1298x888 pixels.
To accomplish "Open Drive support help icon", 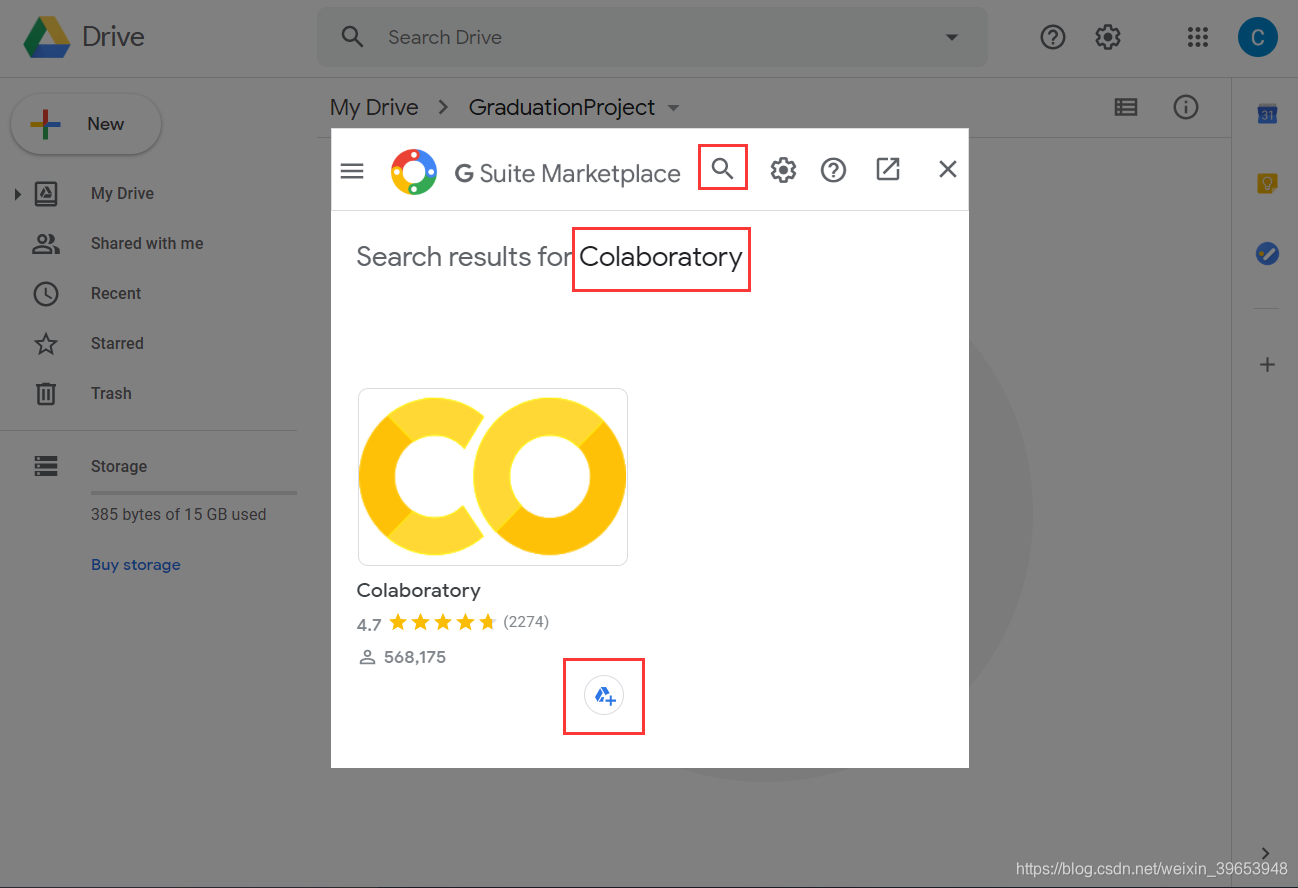I will point(1053,37).
